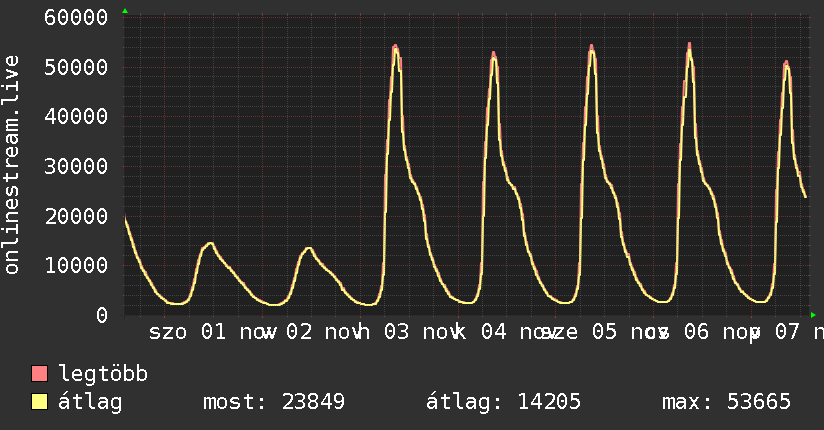Click the onlinestream.live vertical axis title
Screen dimensions: 824x430
[11, 165]
